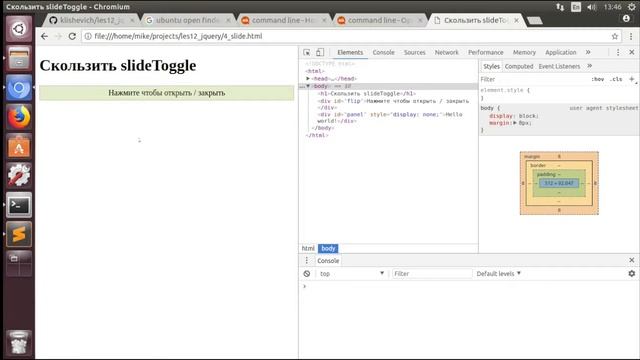Select the Console drawer tab
Screen dimensions: 640x360
pos(328,260)
